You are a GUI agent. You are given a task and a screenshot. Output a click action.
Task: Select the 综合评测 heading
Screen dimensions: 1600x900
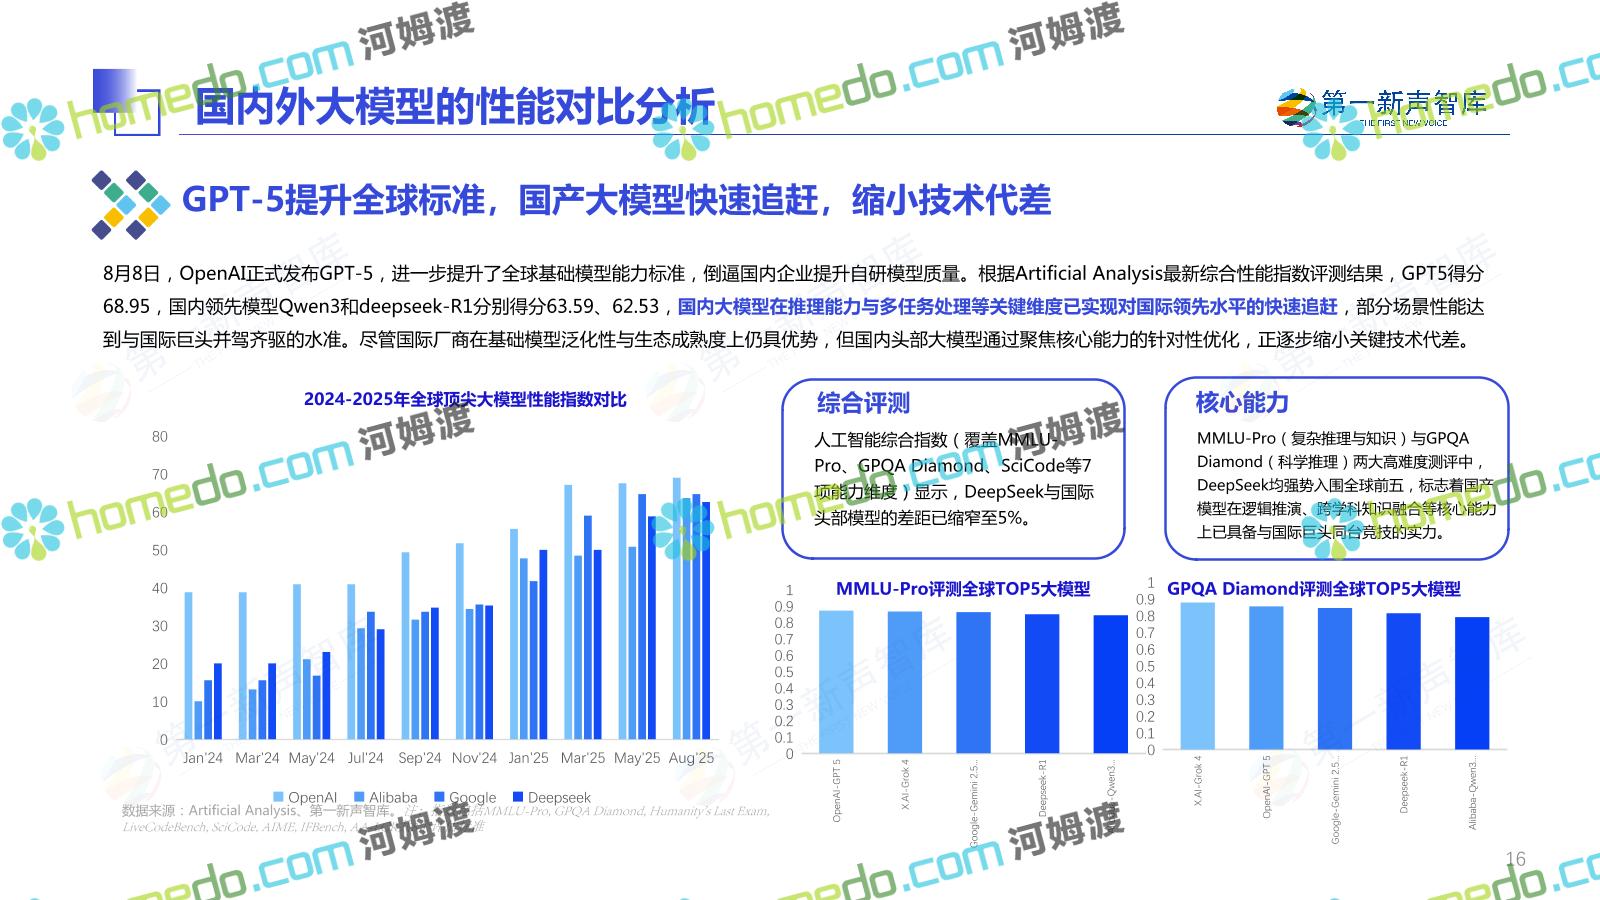pos(863,403)
